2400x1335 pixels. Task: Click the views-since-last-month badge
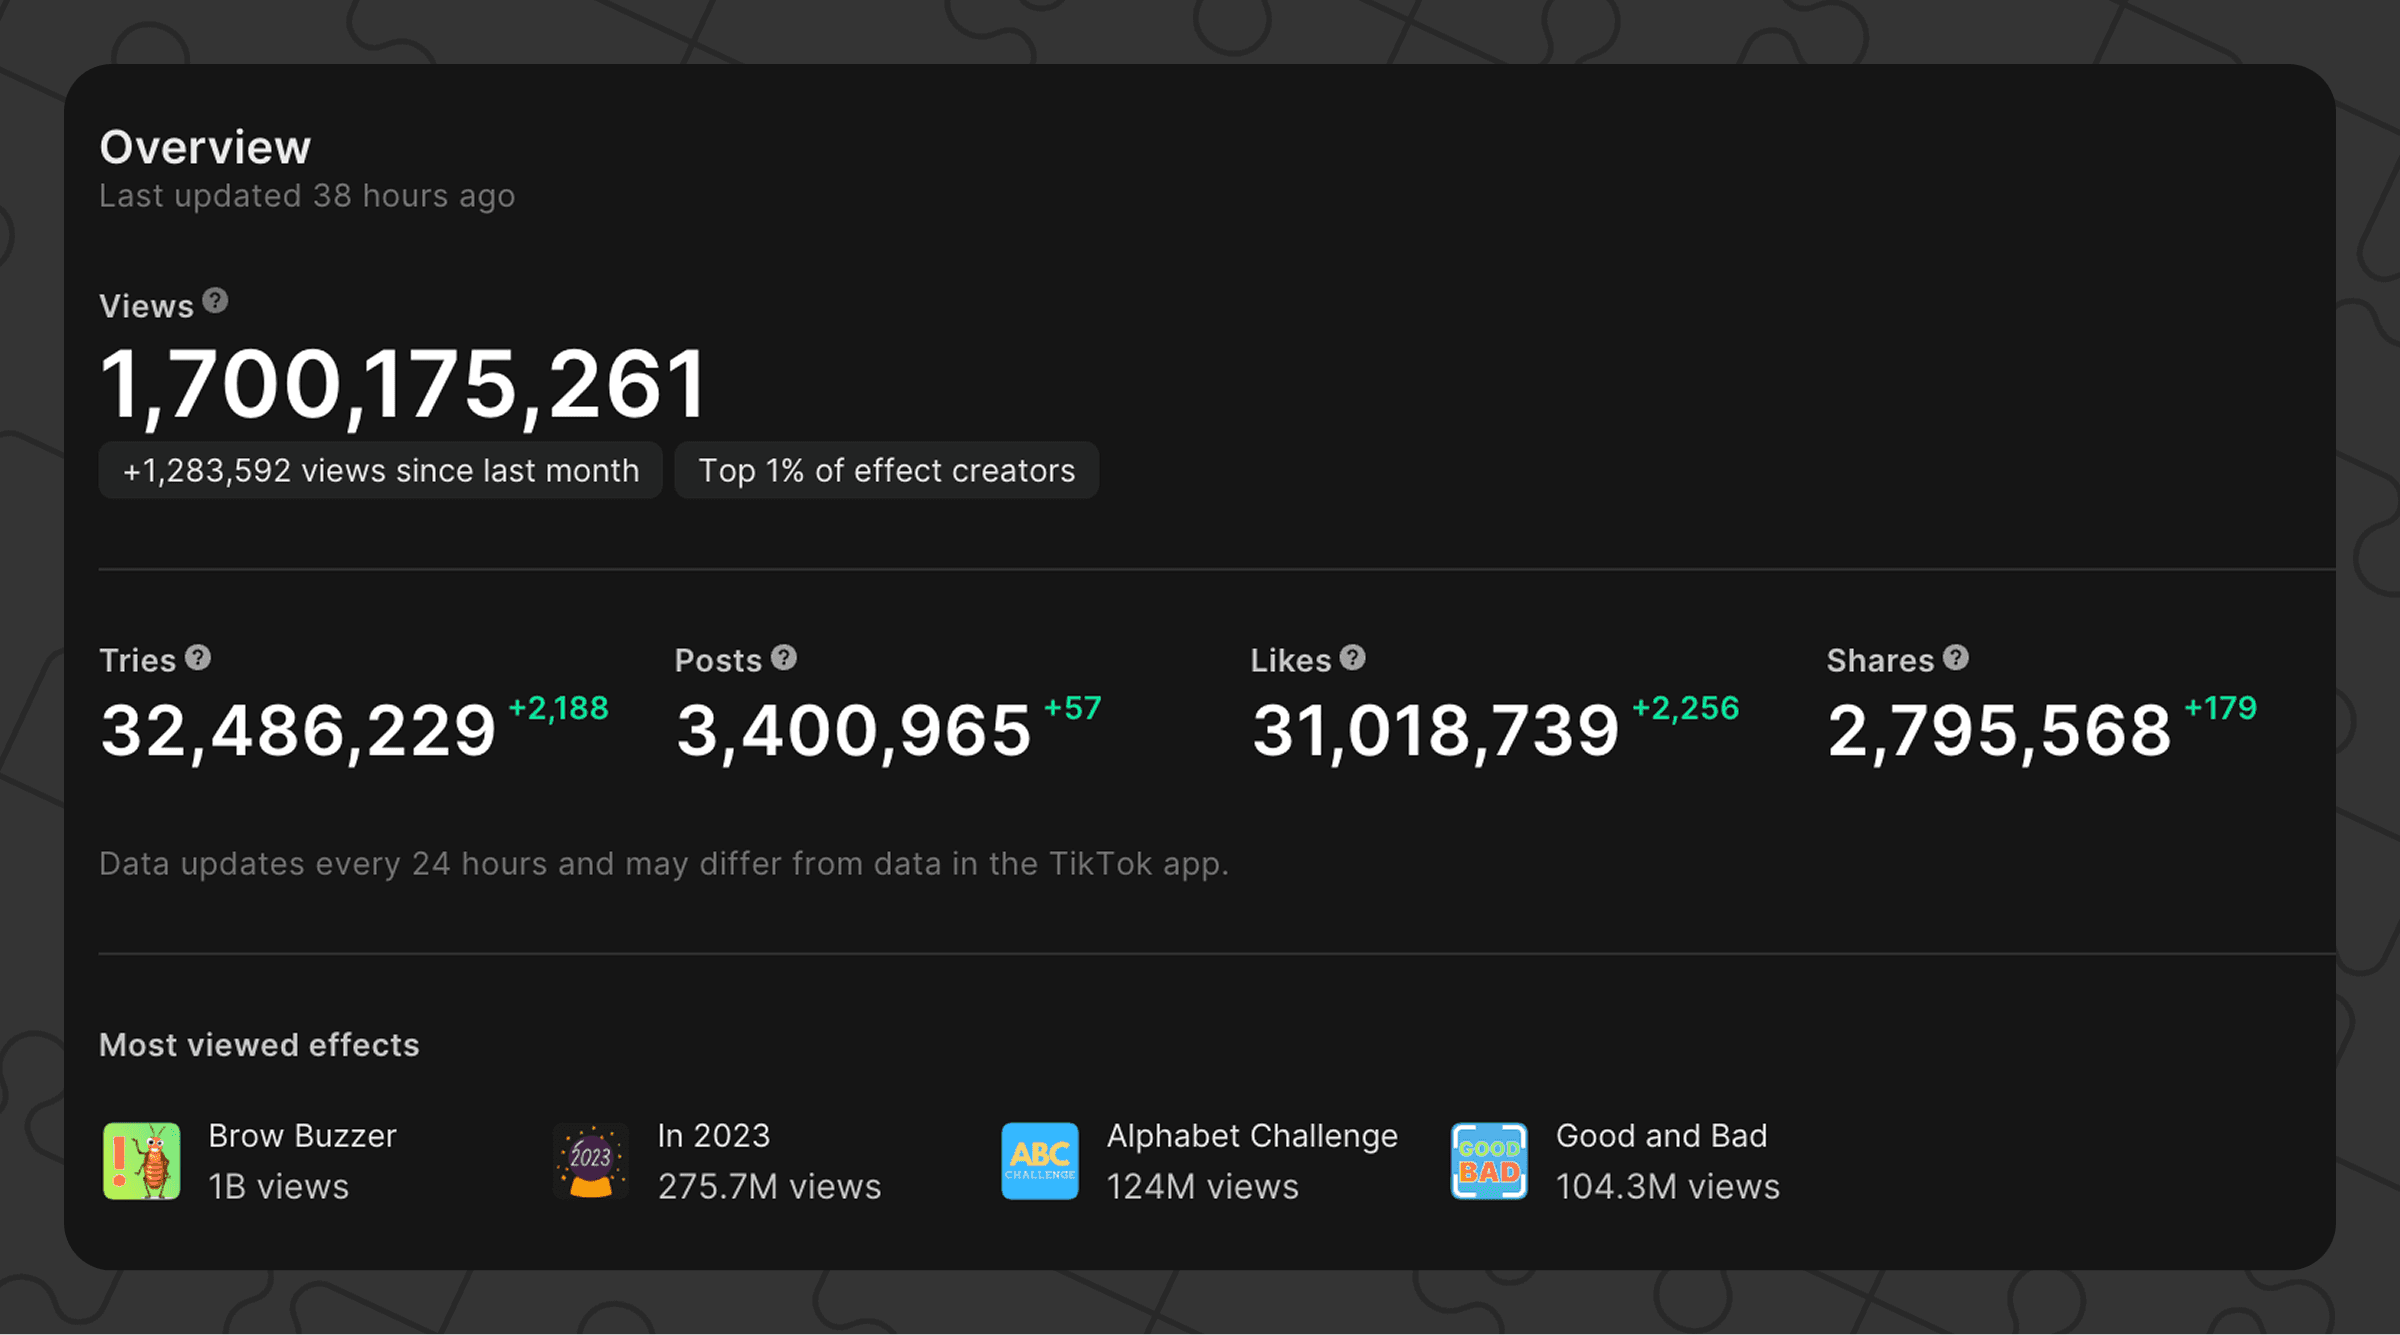click(x=381, y=470)
